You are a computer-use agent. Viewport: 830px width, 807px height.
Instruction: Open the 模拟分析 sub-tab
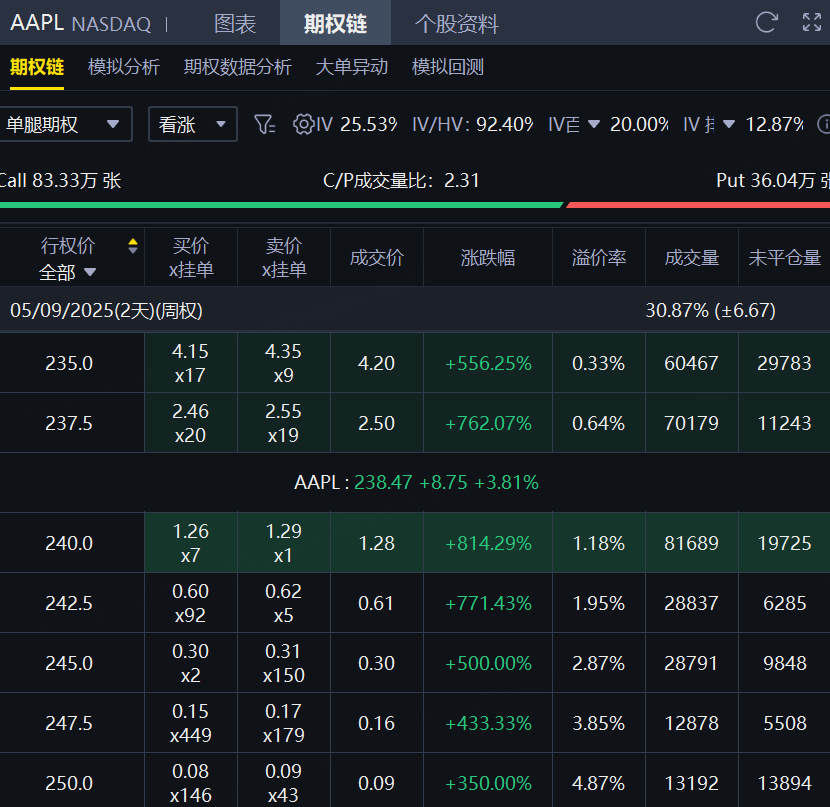click(124, 67)
